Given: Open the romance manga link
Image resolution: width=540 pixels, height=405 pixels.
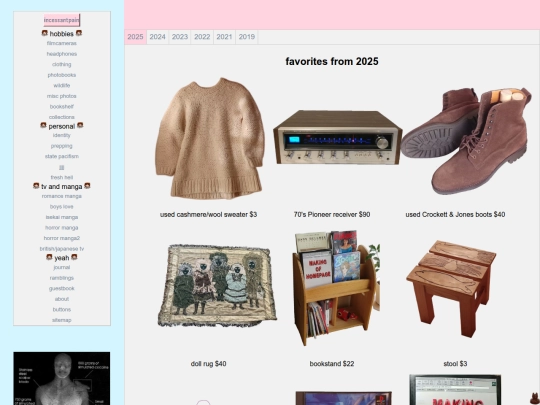Looking at the screenshot, I should 62,196.
